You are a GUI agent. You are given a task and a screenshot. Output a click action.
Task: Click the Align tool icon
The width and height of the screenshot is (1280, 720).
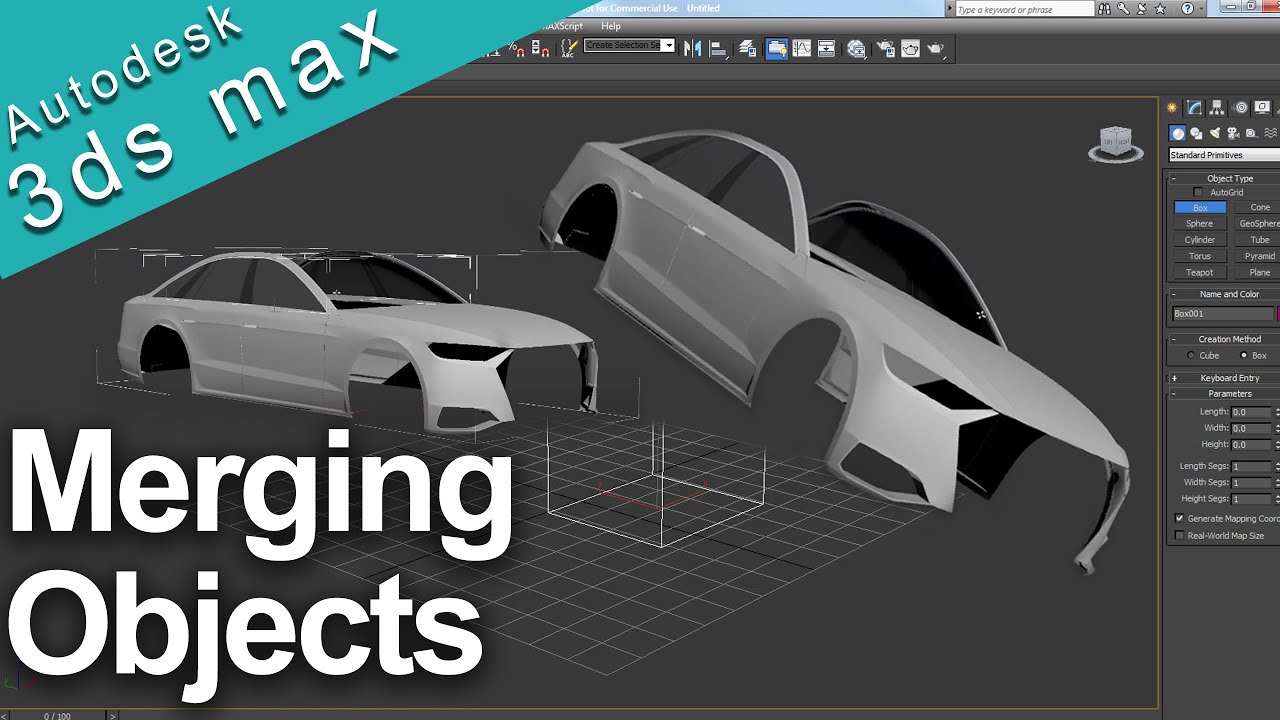pos(718,49)
